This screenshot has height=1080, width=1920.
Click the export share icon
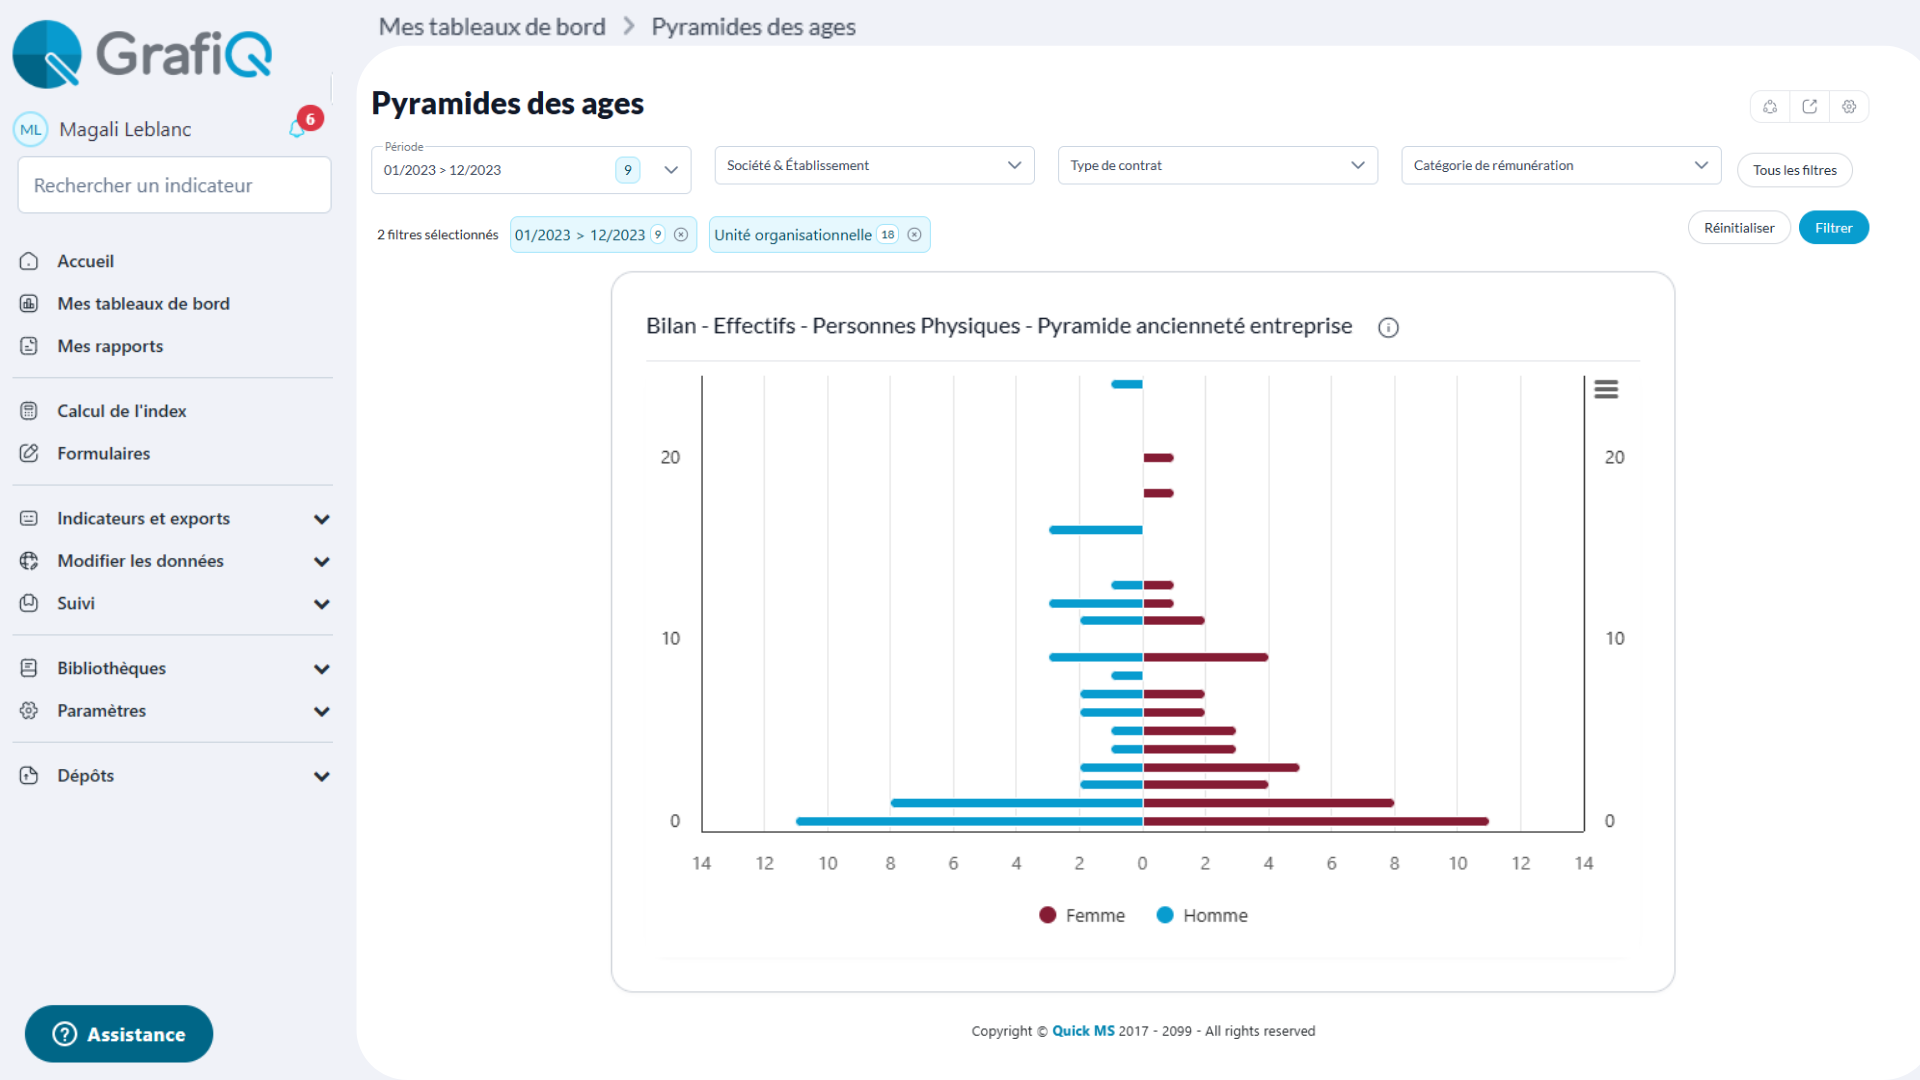click(x=1809, y=107)
